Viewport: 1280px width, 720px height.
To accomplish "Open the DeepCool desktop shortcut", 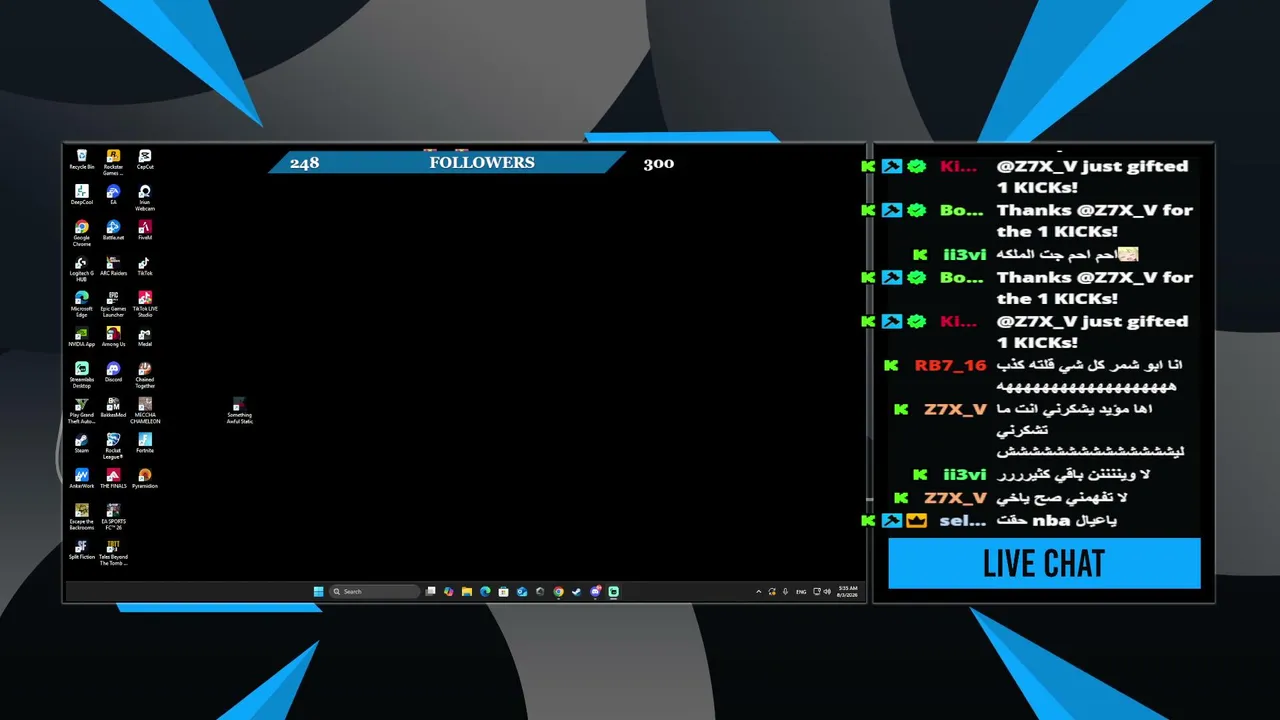I will click(82, 195).
